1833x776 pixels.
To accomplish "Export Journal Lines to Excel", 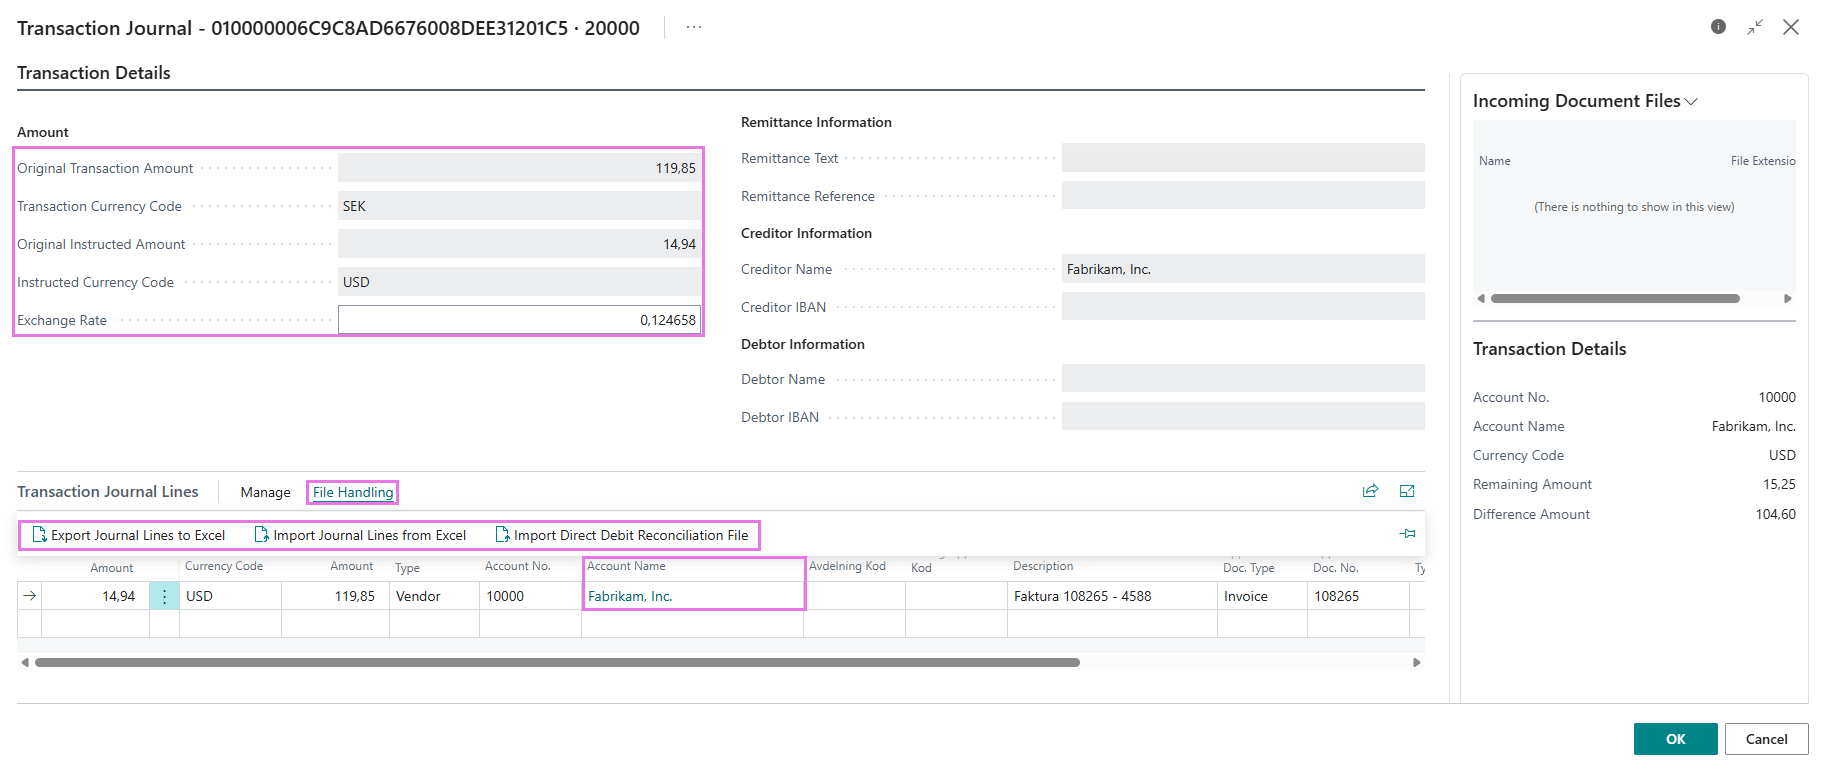I will pos(129,535).
